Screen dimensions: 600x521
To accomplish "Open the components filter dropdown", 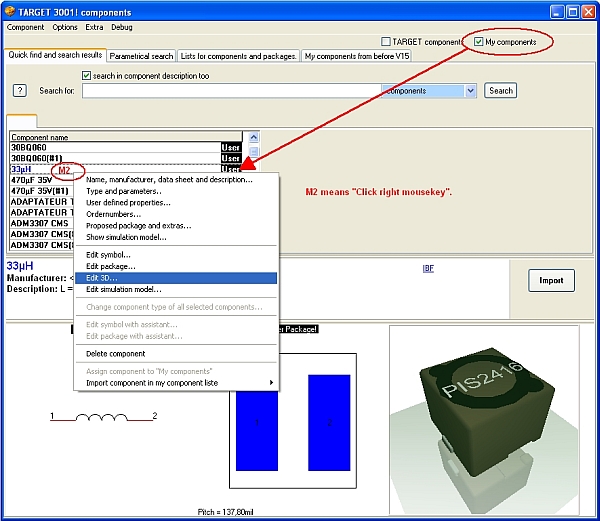I will click(470, 91).
